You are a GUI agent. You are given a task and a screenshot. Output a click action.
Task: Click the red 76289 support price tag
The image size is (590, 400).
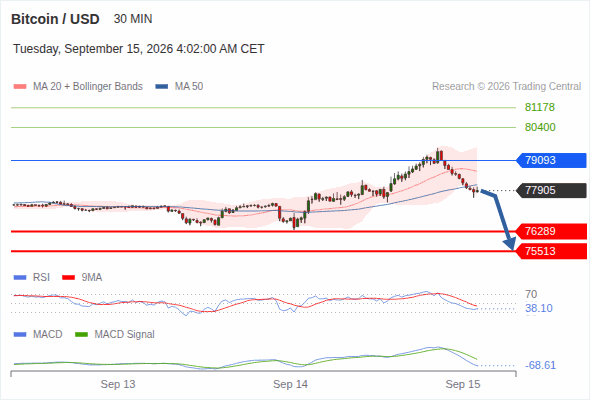pyautogui.click(x=551, y=231)
